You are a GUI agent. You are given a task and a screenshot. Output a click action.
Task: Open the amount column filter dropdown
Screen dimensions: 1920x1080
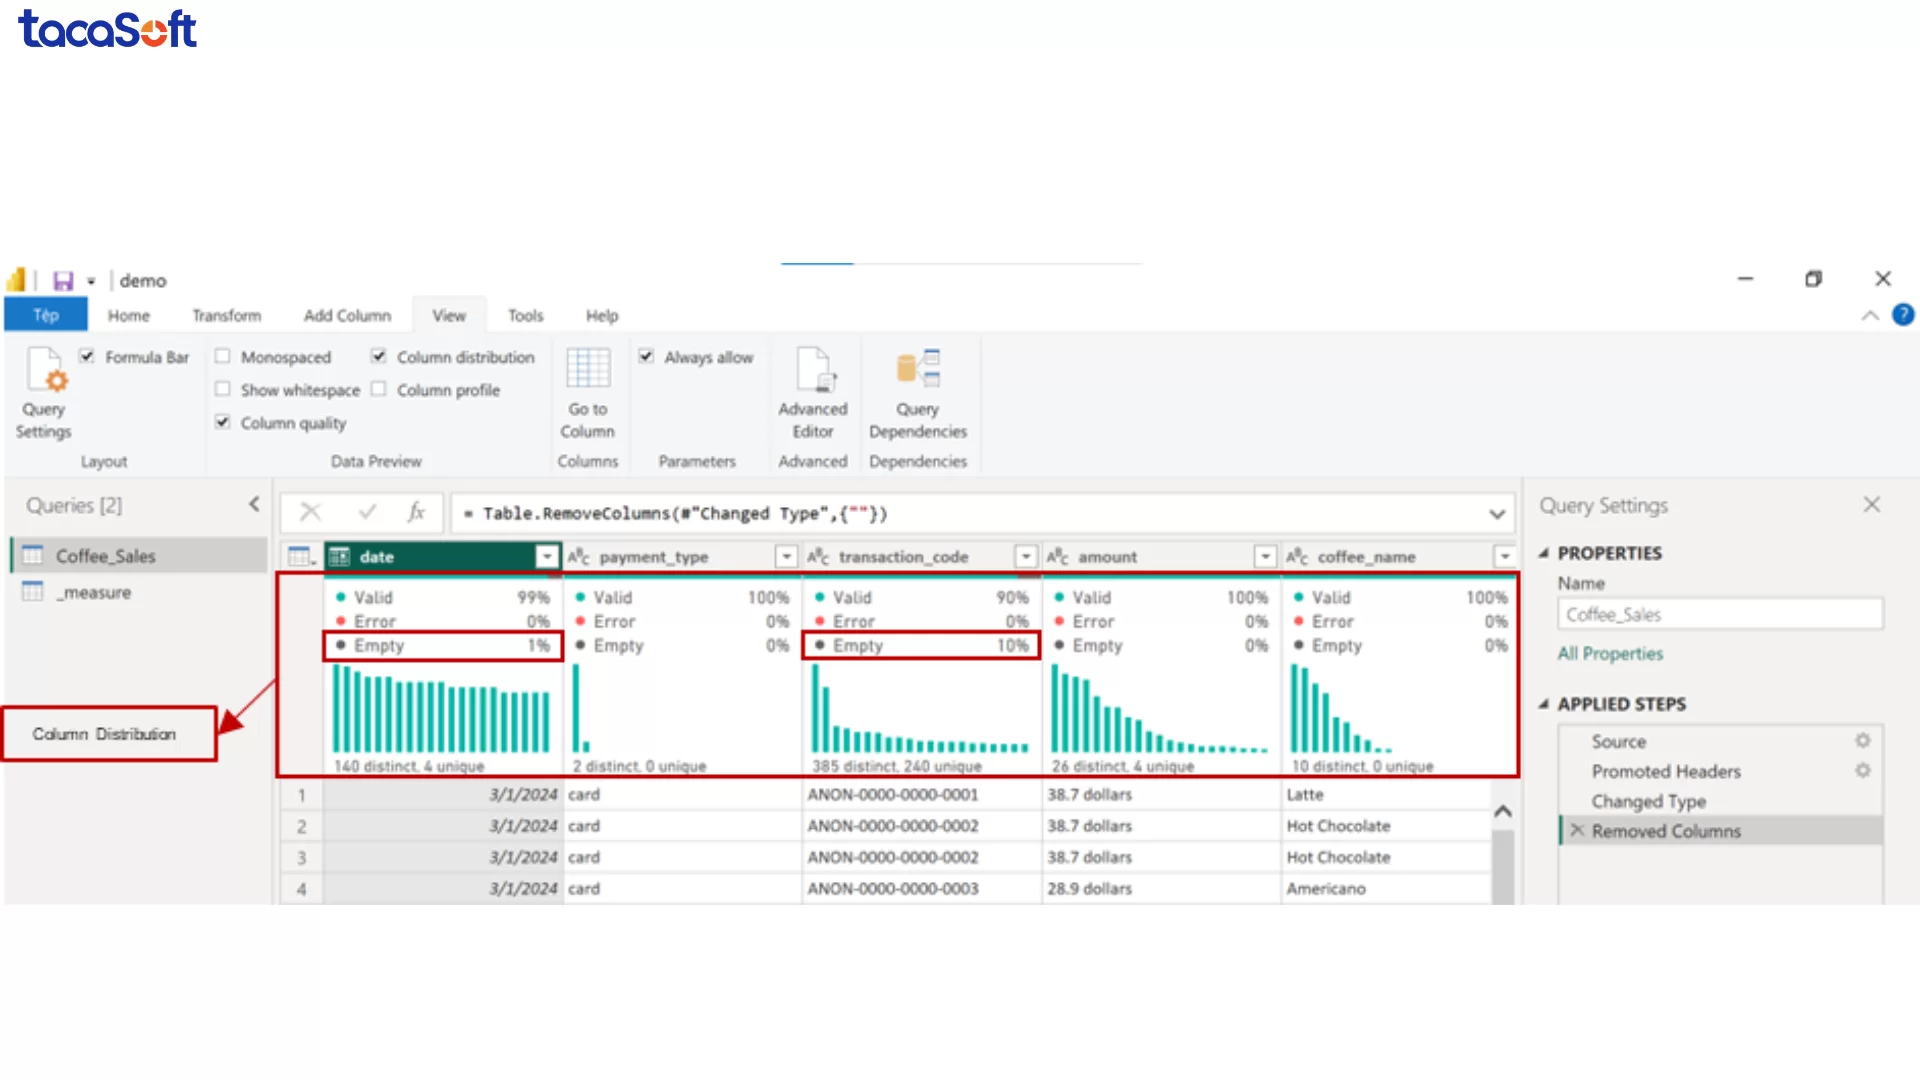[1266, 556]
